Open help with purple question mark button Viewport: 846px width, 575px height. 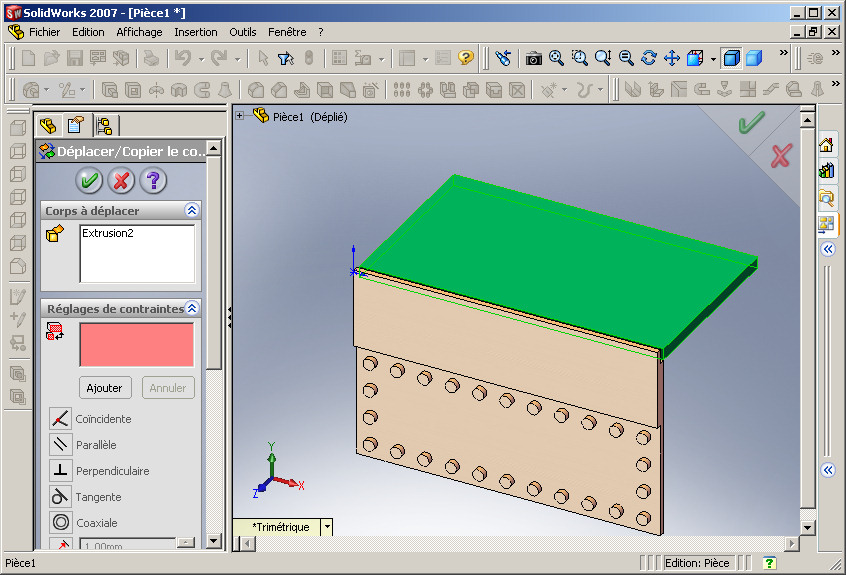tap(153, 180)
